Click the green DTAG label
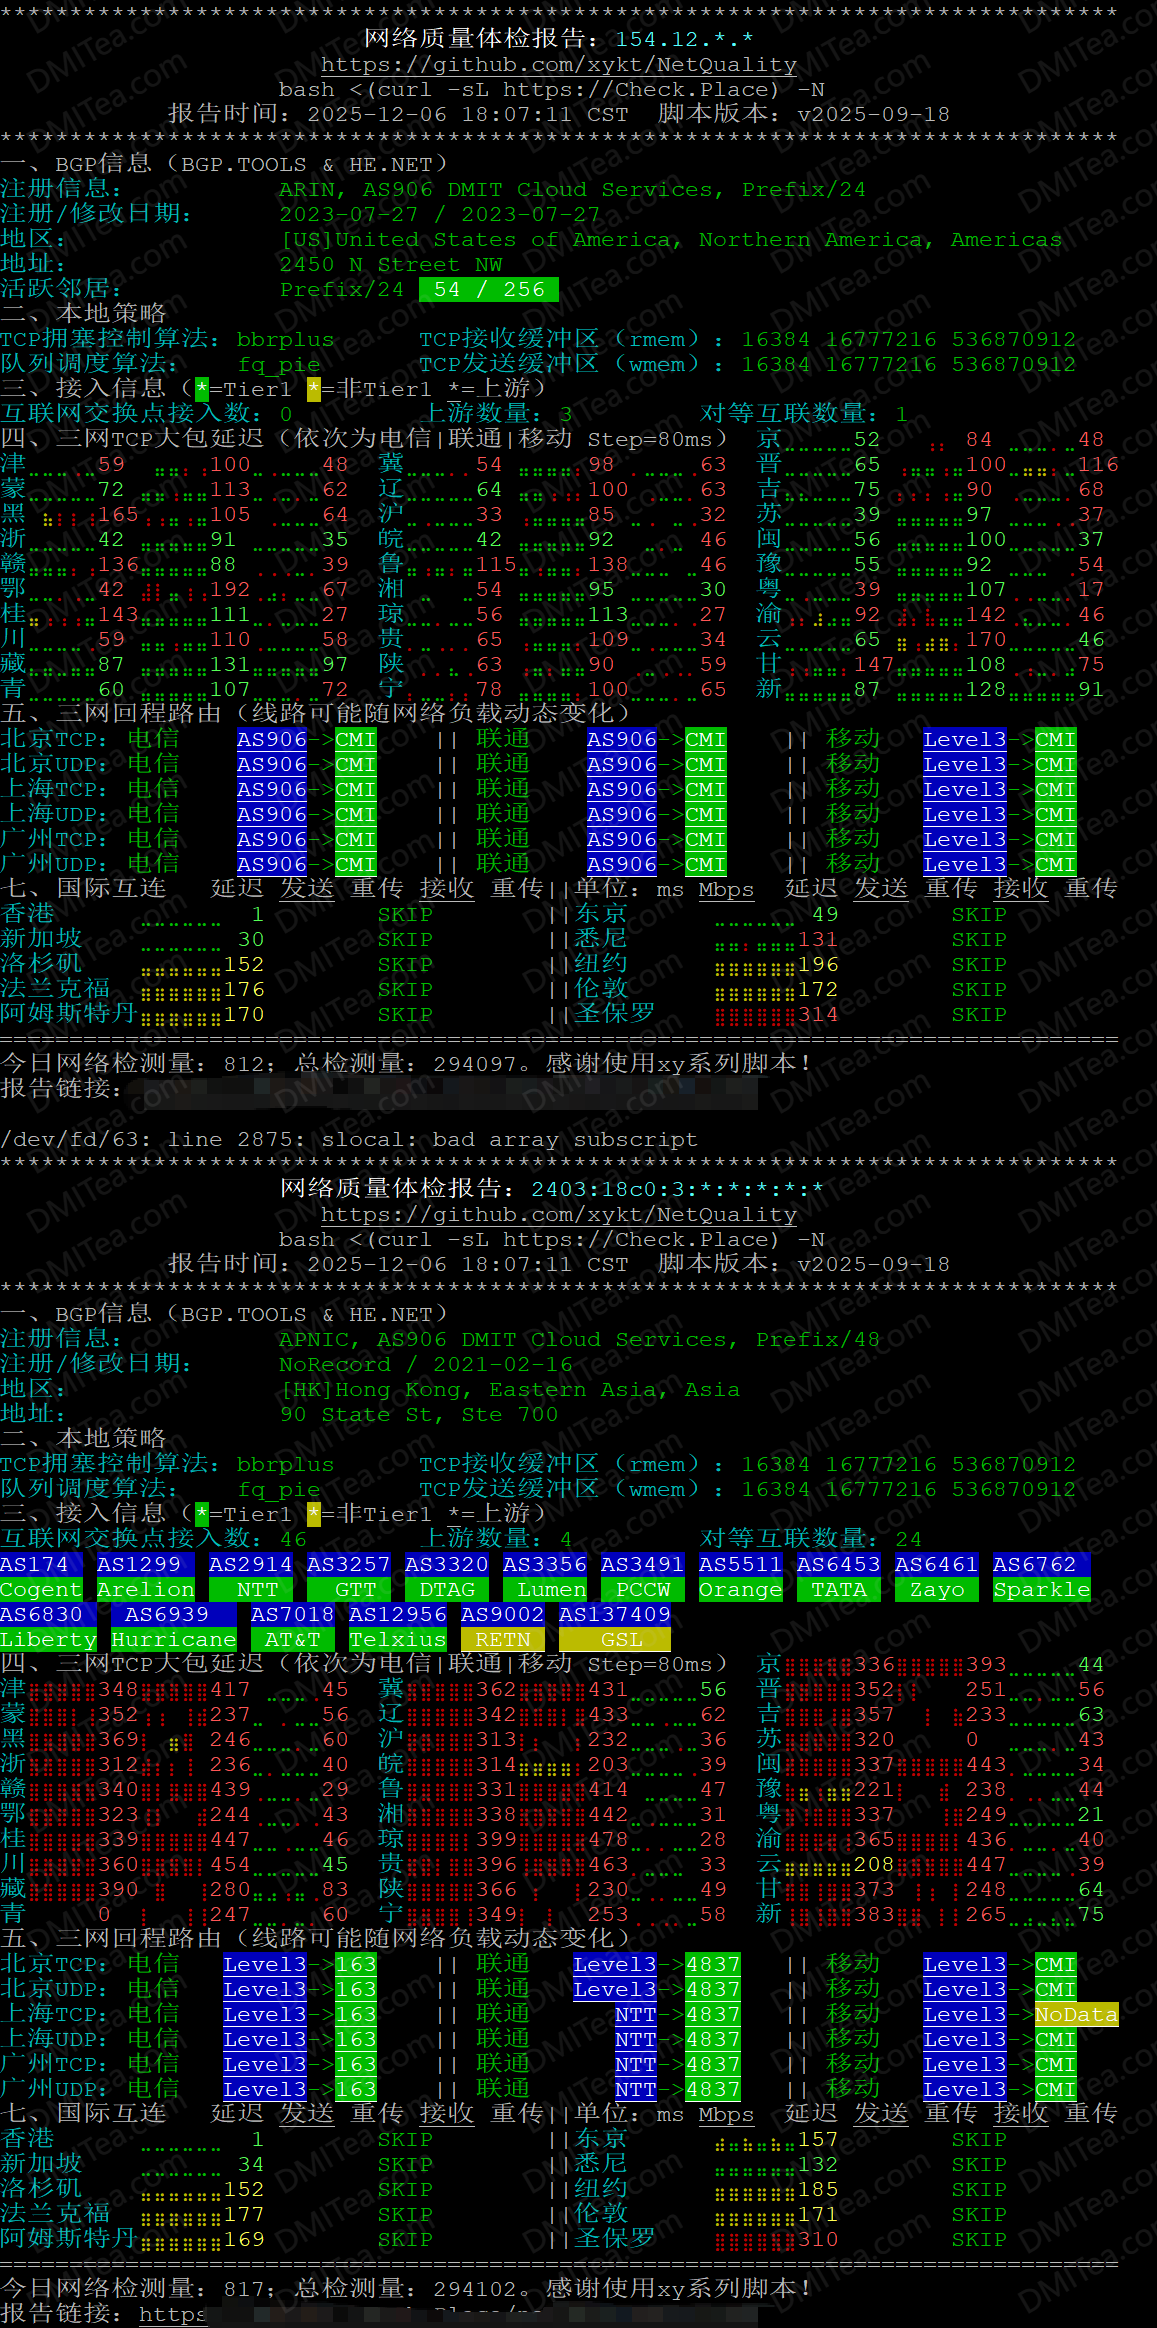Image resolution: width=1157 pixels, height=2328 pixels. point(447,1590)
